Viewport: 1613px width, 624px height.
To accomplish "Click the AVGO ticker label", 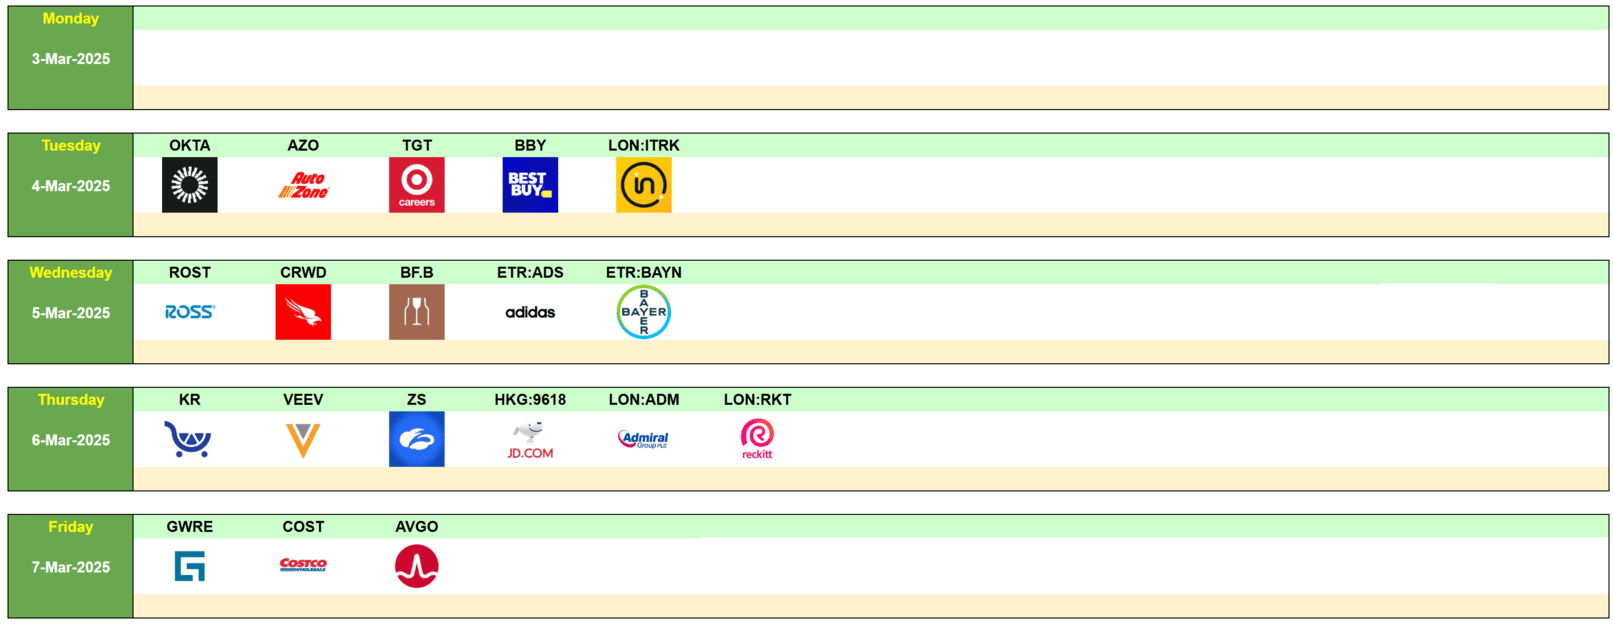I will (x=417, y=526).
